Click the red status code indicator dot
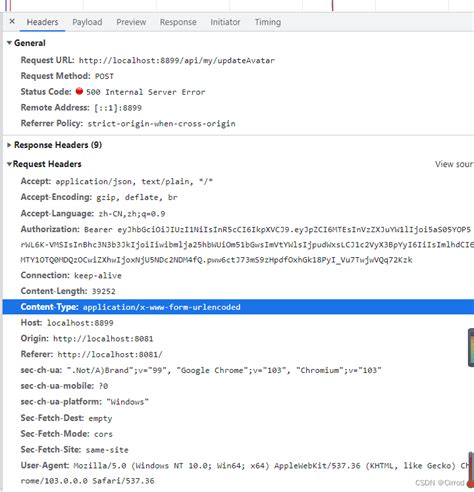This screenshot has height=492, width=474. 79,91
